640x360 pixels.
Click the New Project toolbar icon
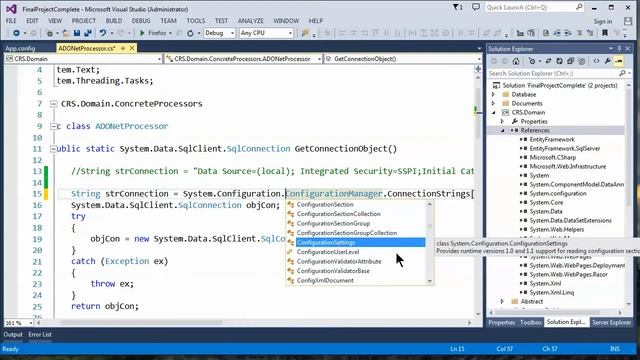[x=49, y=33]
